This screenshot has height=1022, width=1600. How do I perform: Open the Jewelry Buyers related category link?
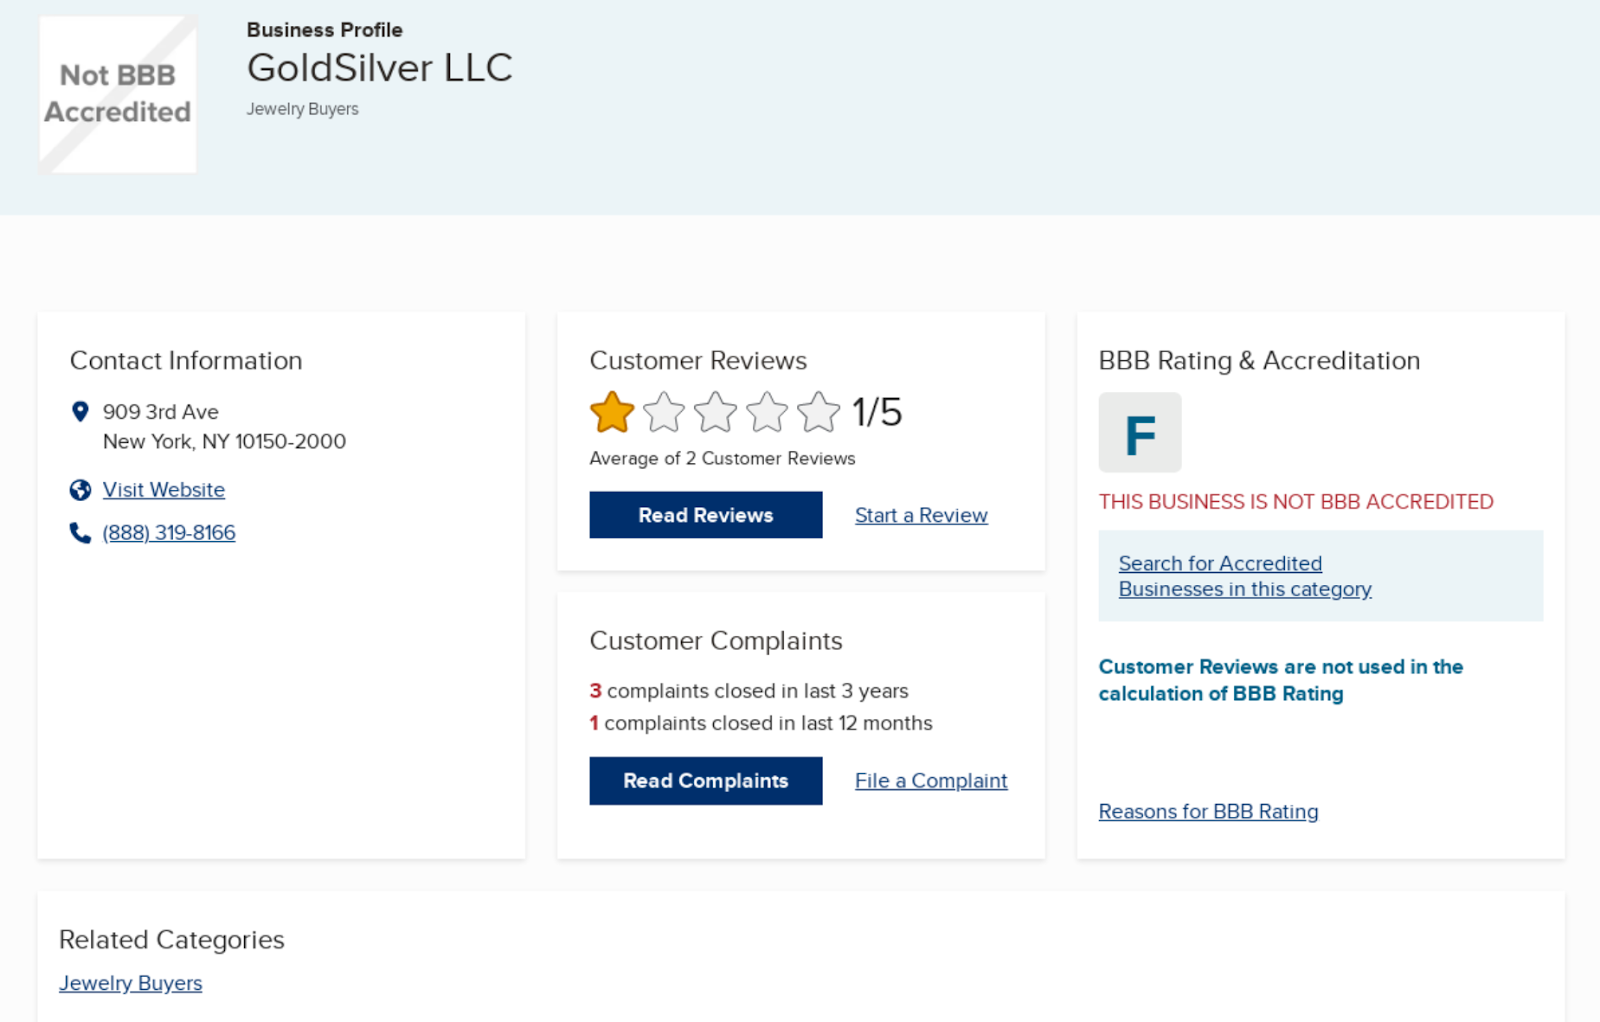tap(131, 983)
